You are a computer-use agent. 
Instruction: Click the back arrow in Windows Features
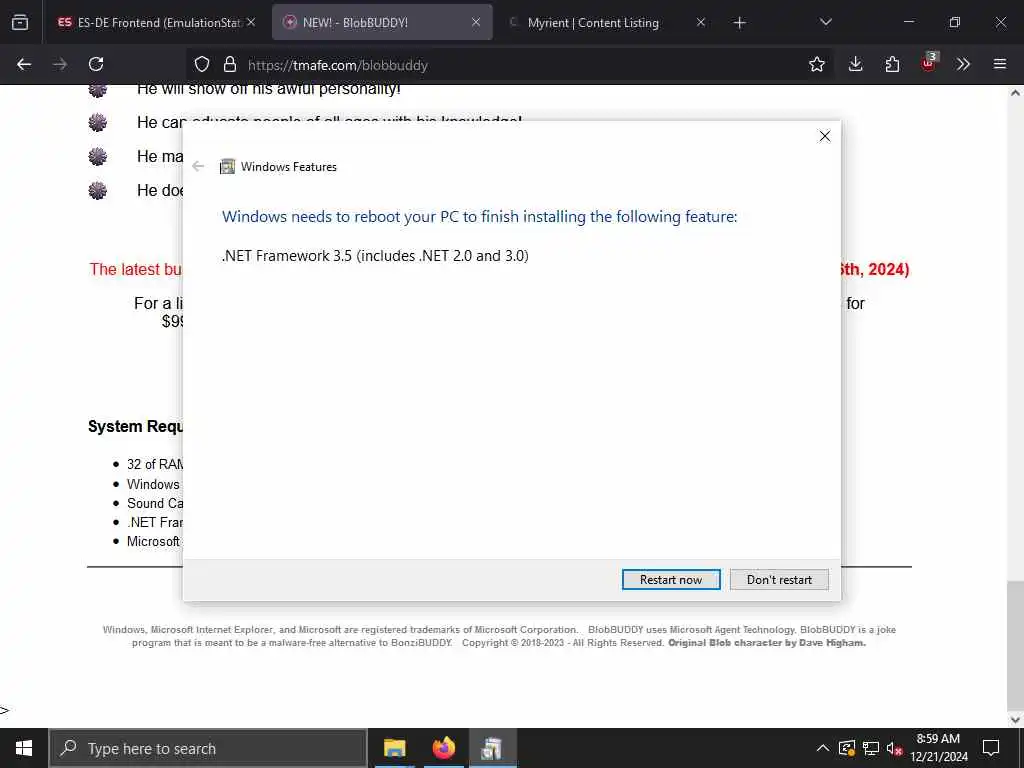(x=199, y=167)
